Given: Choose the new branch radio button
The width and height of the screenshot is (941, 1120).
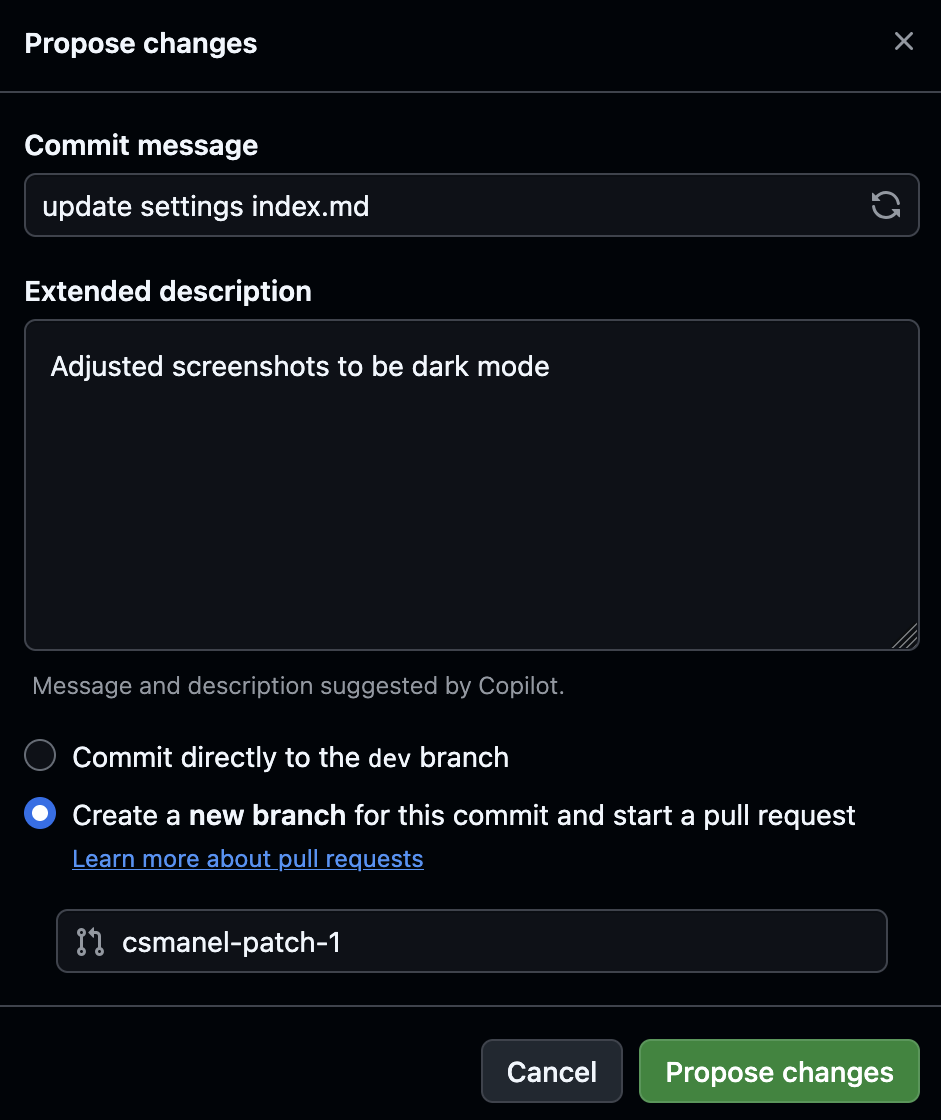Looking at the screenshot, I should click(40, 813).
